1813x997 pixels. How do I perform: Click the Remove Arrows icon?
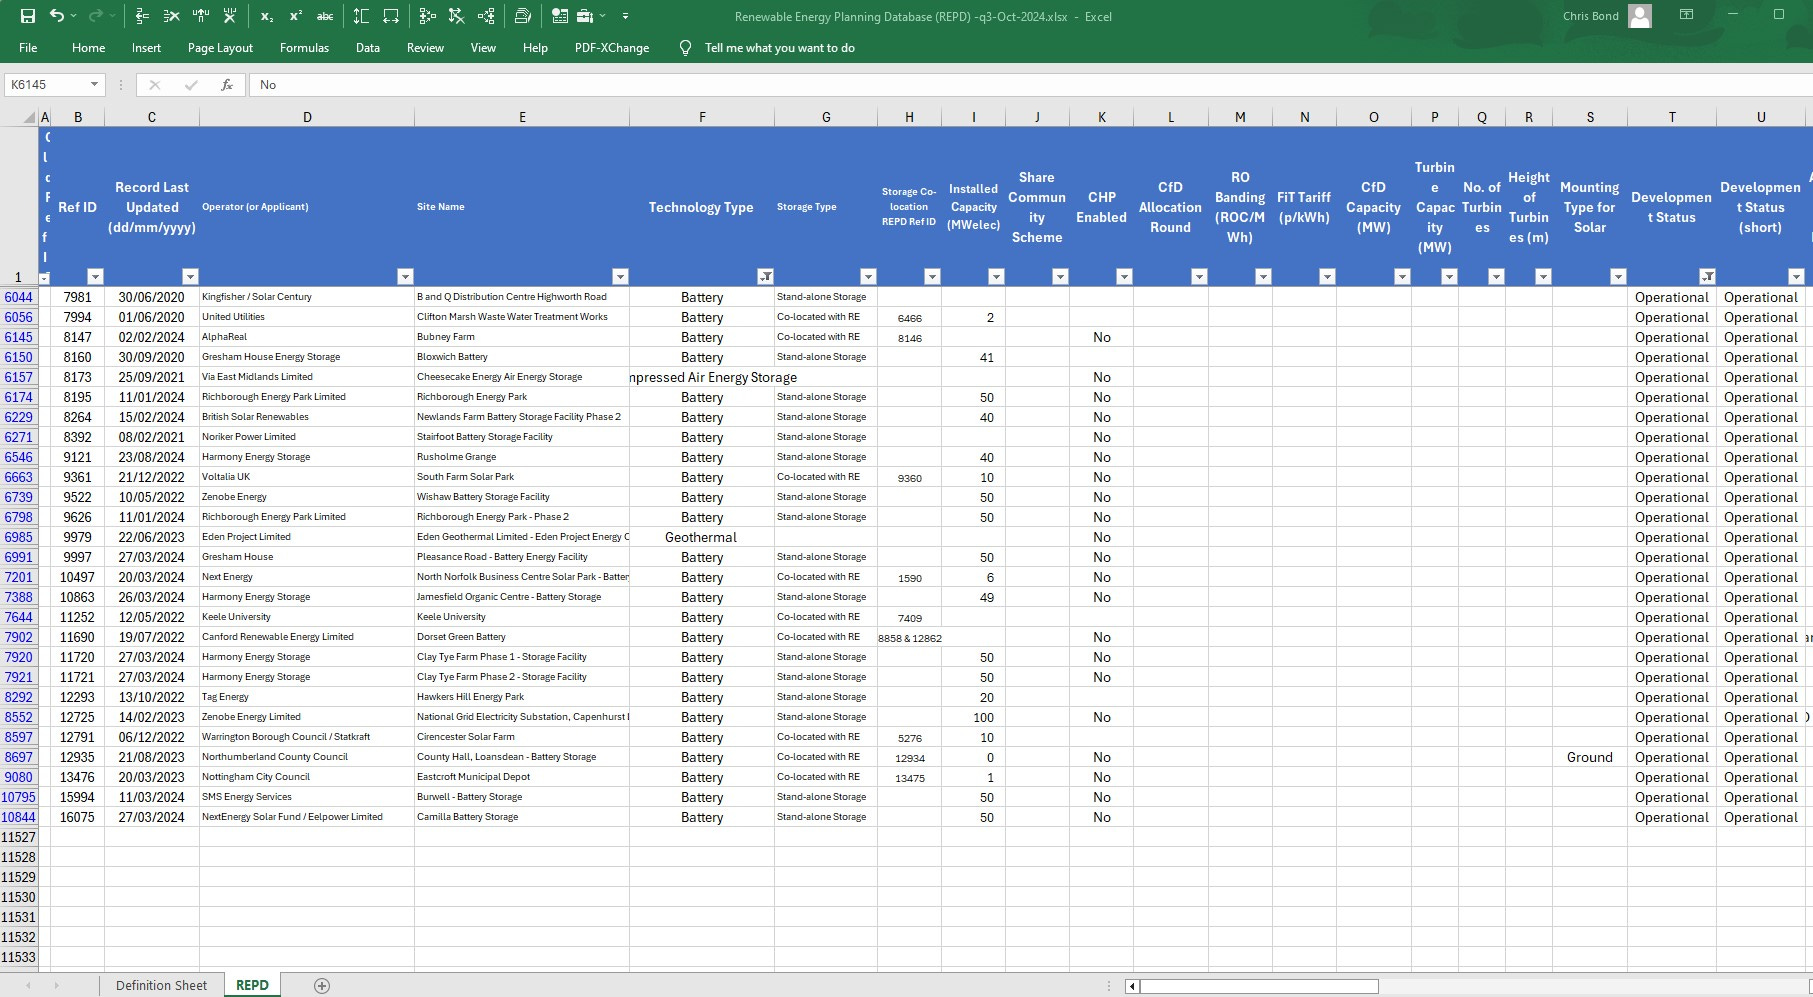(x=457, y=16)
